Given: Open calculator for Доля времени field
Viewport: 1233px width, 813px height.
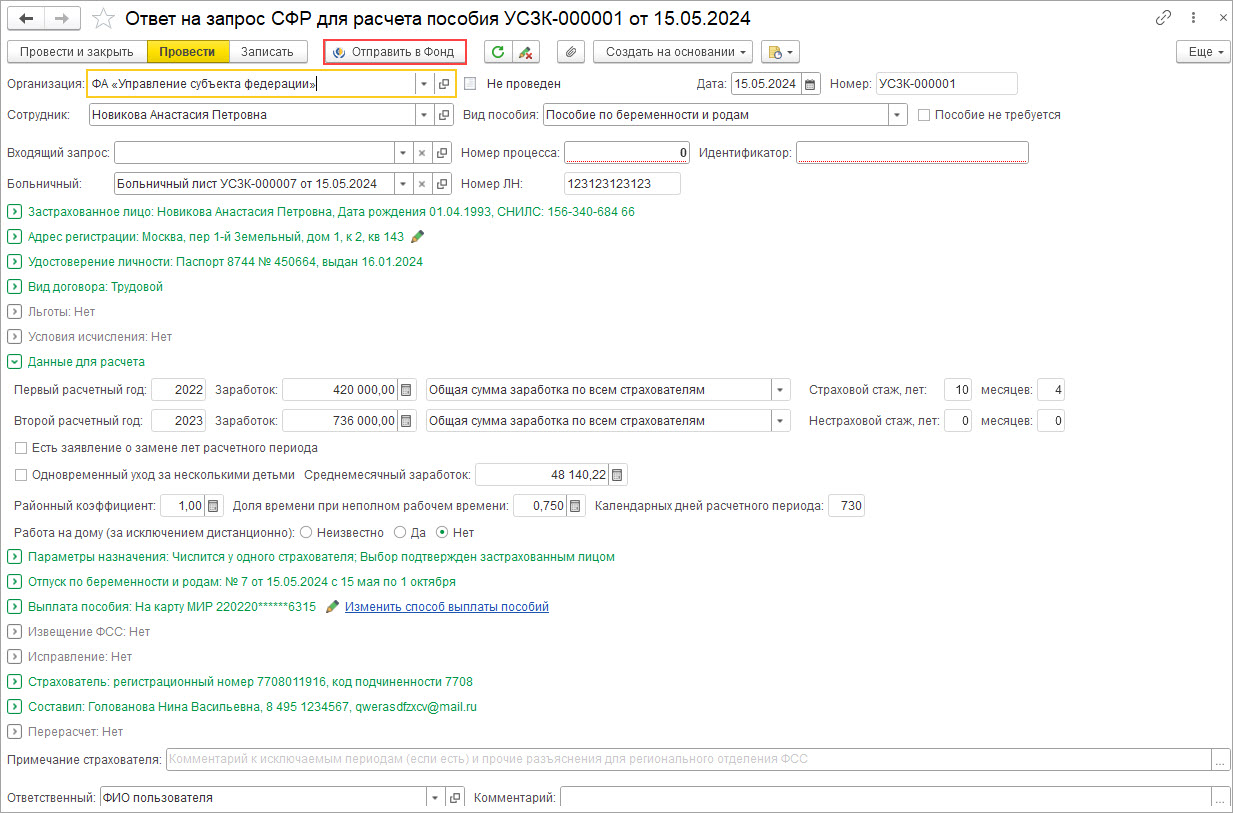Looking at the screenshot, I should pyautogui.click(x=576, y=506).
